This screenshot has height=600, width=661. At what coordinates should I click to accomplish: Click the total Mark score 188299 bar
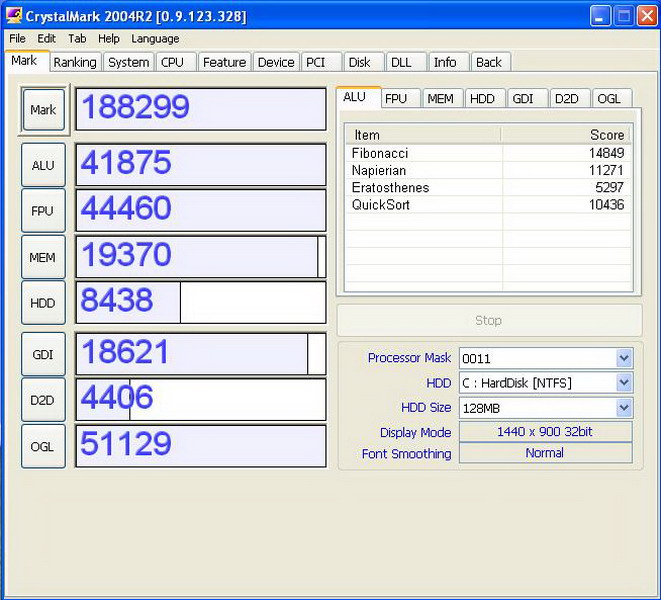coord(201,109)
